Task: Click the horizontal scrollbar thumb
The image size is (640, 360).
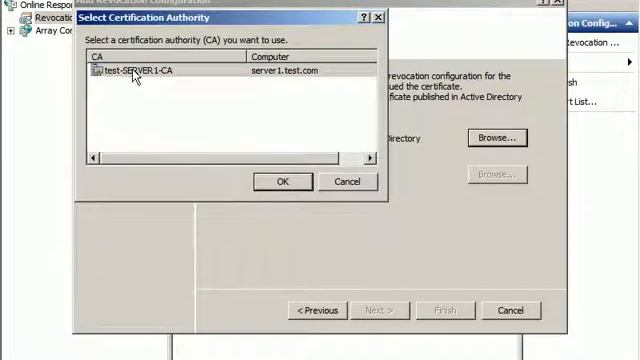Action: pyautogui.click(x=219, y=158)
